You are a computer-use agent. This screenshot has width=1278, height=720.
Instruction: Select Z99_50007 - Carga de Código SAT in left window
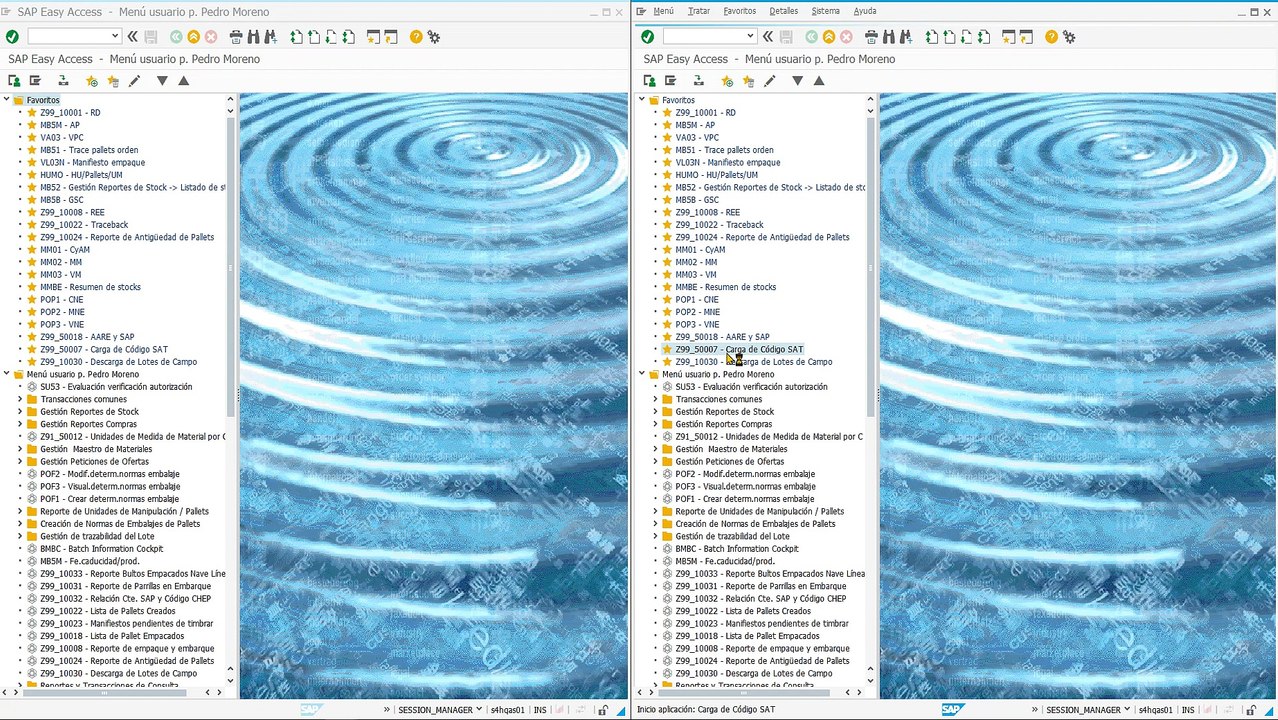point(104,349)
